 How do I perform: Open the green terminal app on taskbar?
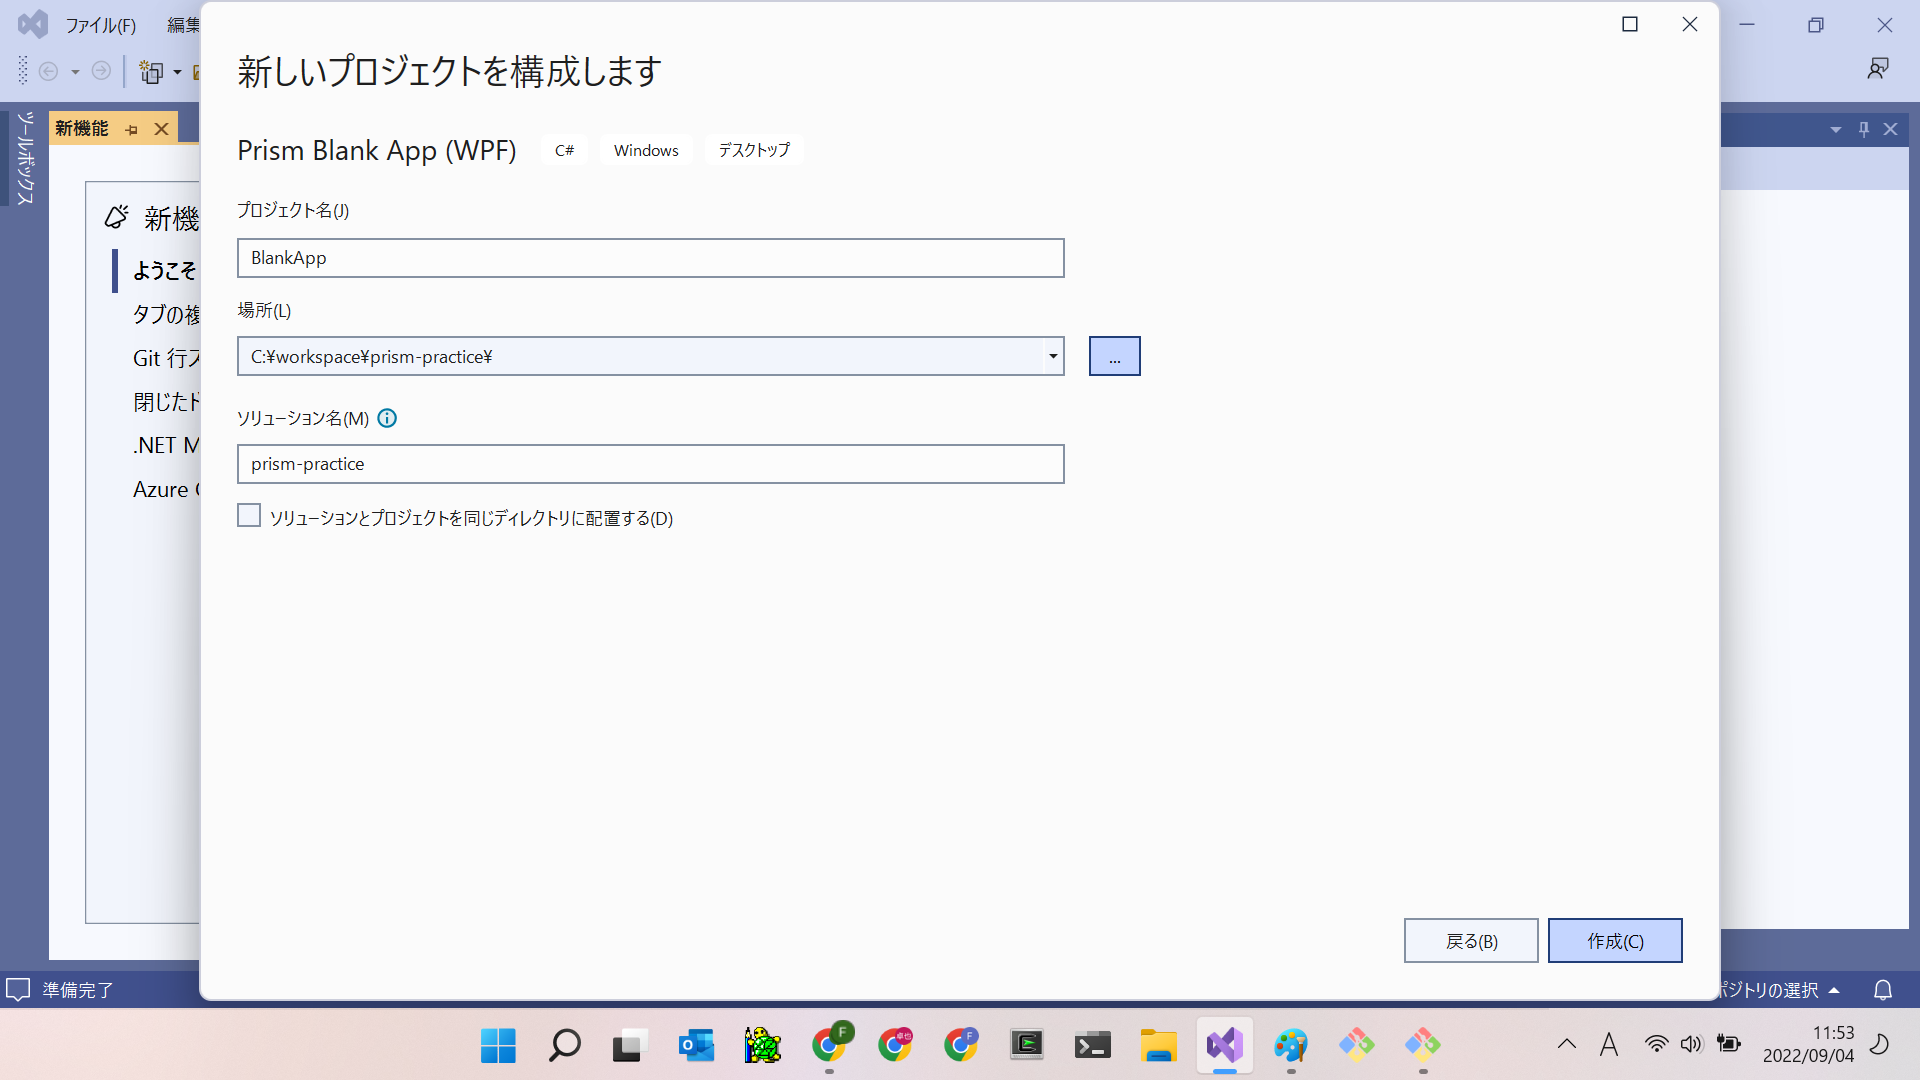click(1027, 1046)
